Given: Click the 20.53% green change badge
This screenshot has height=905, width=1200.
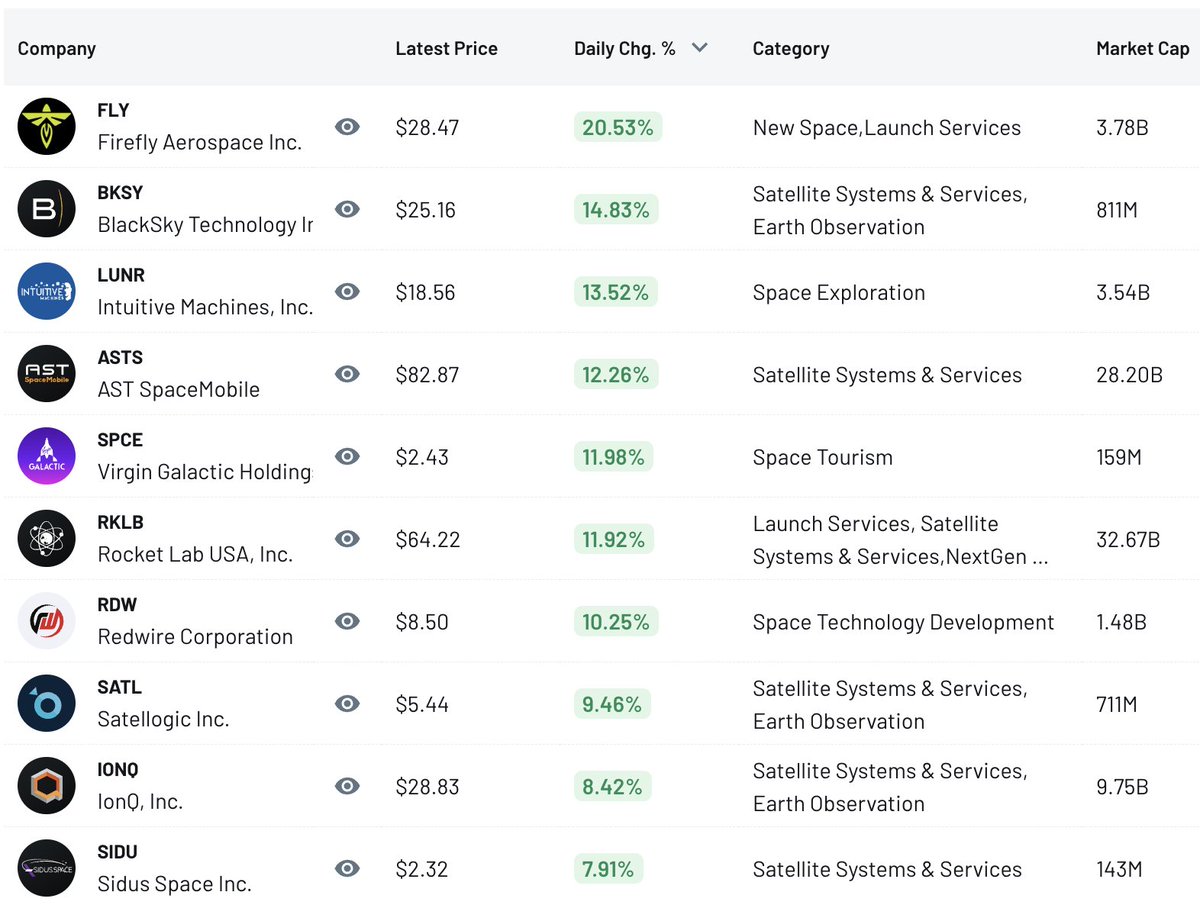Looking at the screenshot, I should point(617,126).
